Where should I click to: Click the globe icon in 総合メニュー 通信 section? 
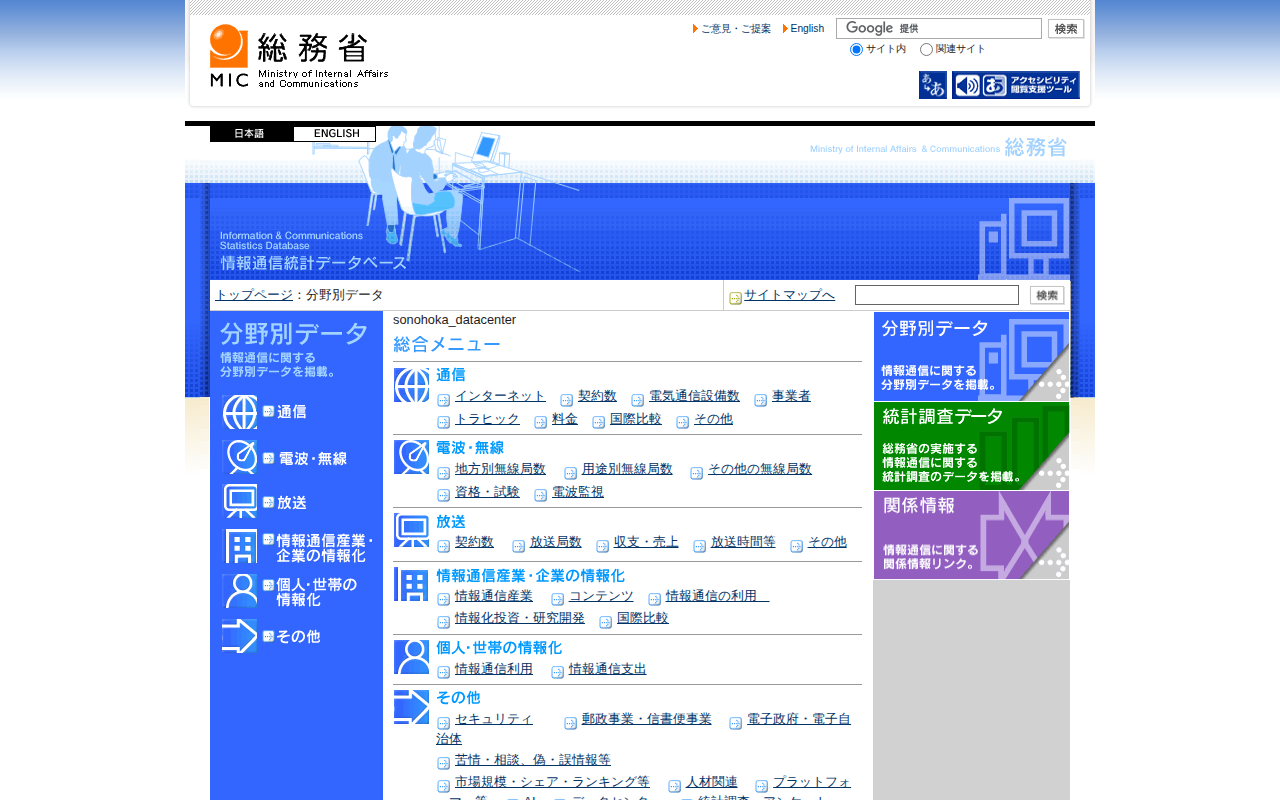tap(412, 385)
